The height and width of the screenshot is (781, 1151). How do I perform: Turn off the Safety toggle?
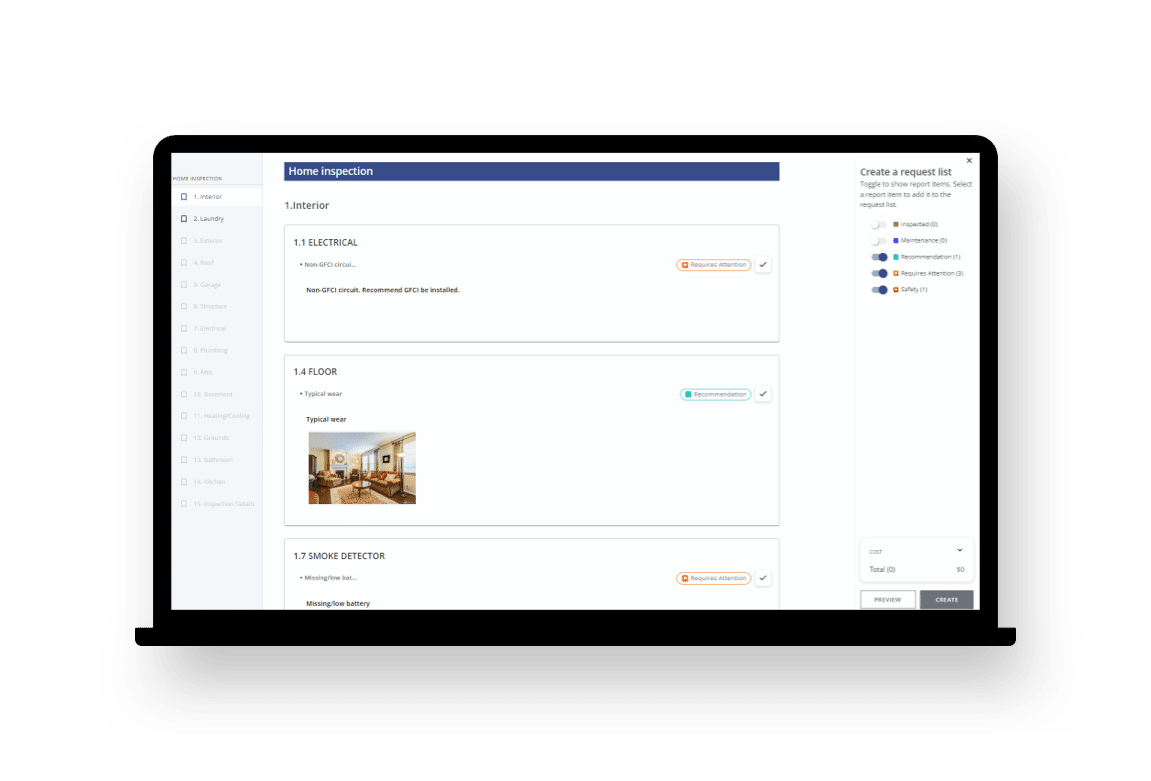[879, 290]
